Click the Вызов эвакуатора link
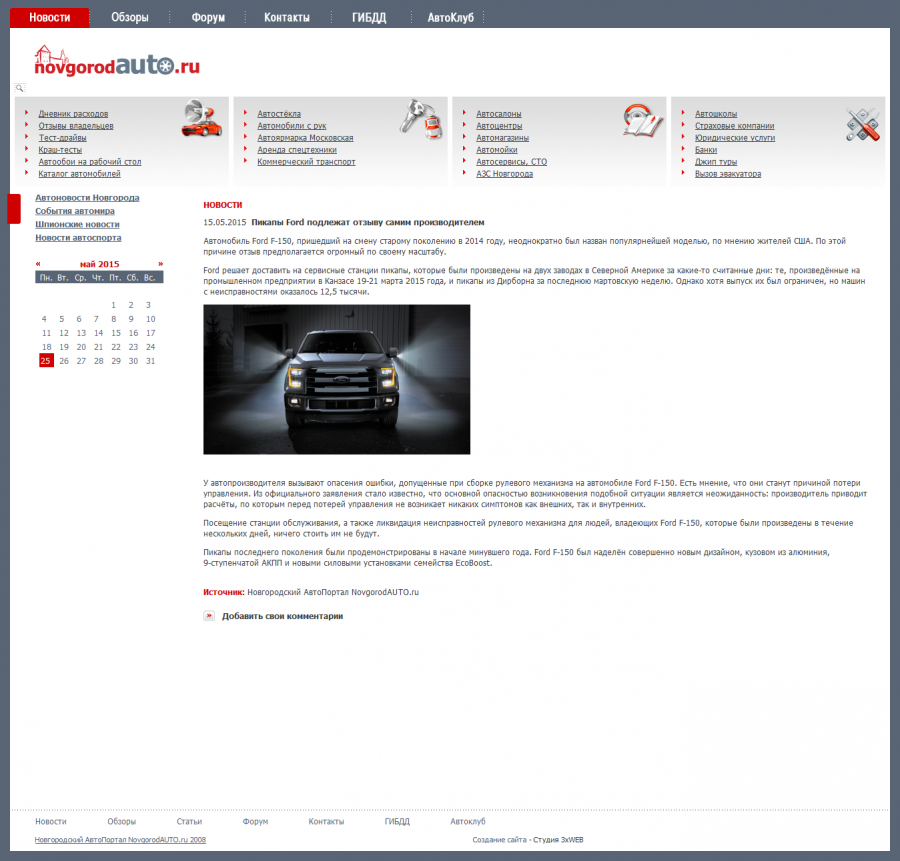900x861 pixels. pyautogui.click(x=728, y=174)
